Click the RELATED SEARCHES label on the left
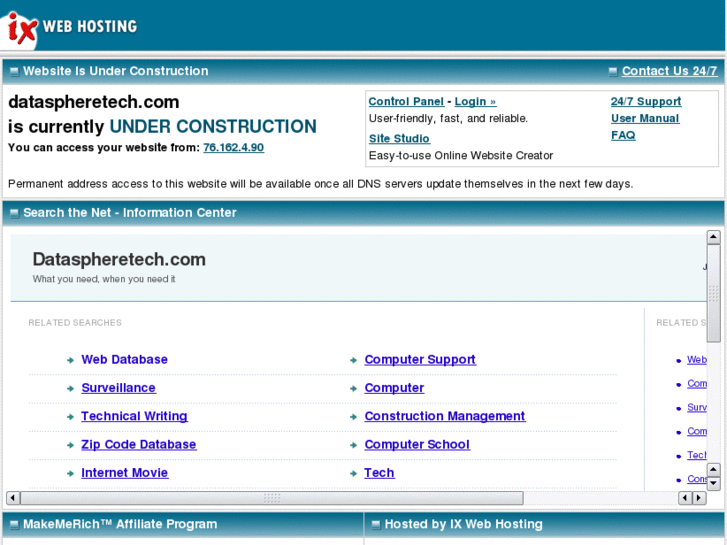This screenshot has height=545, width=727. click(75, 322)
